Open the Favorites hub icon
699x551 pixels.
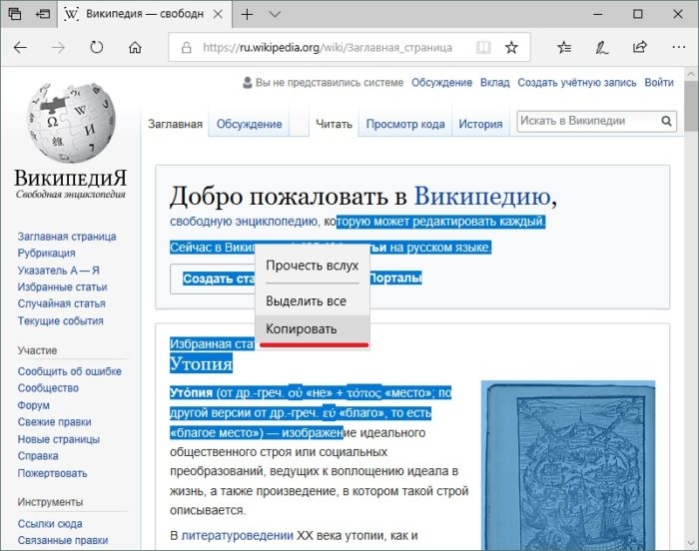point(564,47)
